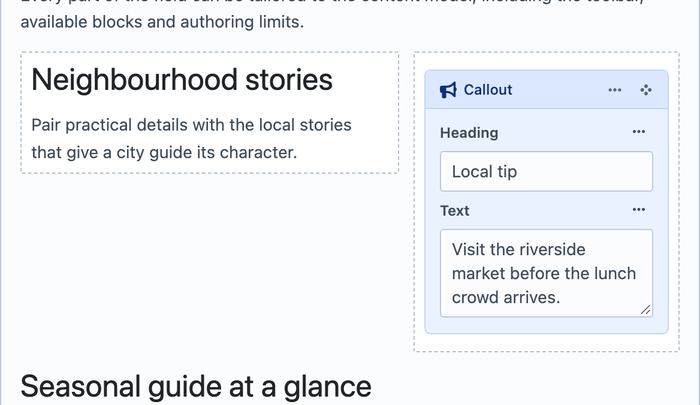The height and width of the screenshot is (405, 700).
Task: Click the Seasonal guide at a glance heading
Action: (x=196, y=386)
